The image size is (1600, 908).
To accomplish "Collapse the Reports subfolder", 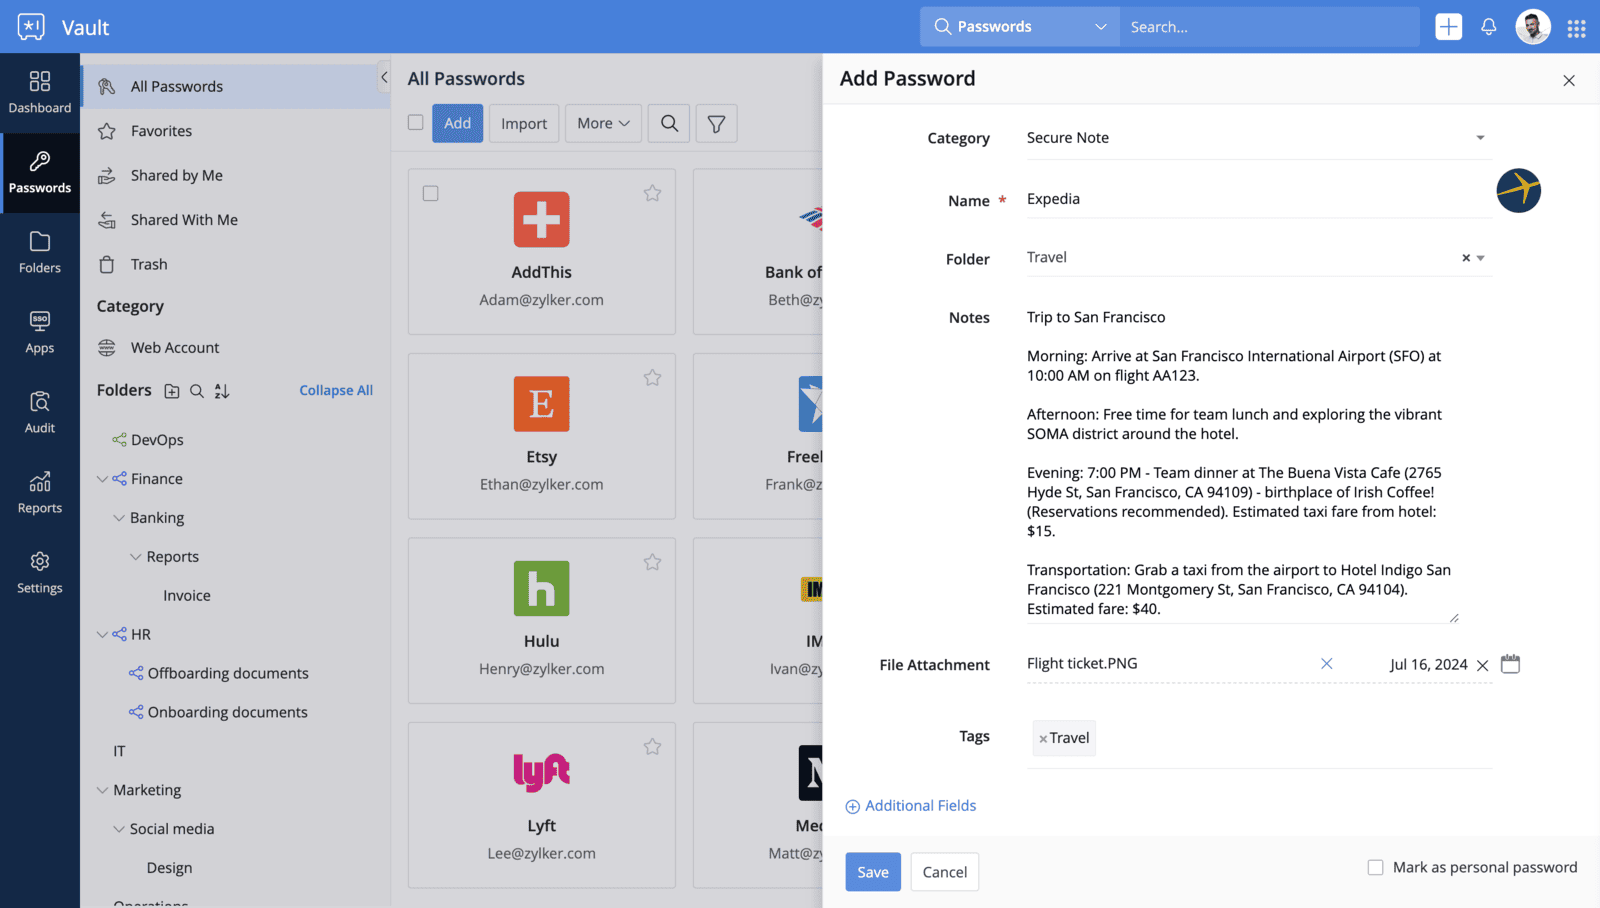I will tap(135, 557).
